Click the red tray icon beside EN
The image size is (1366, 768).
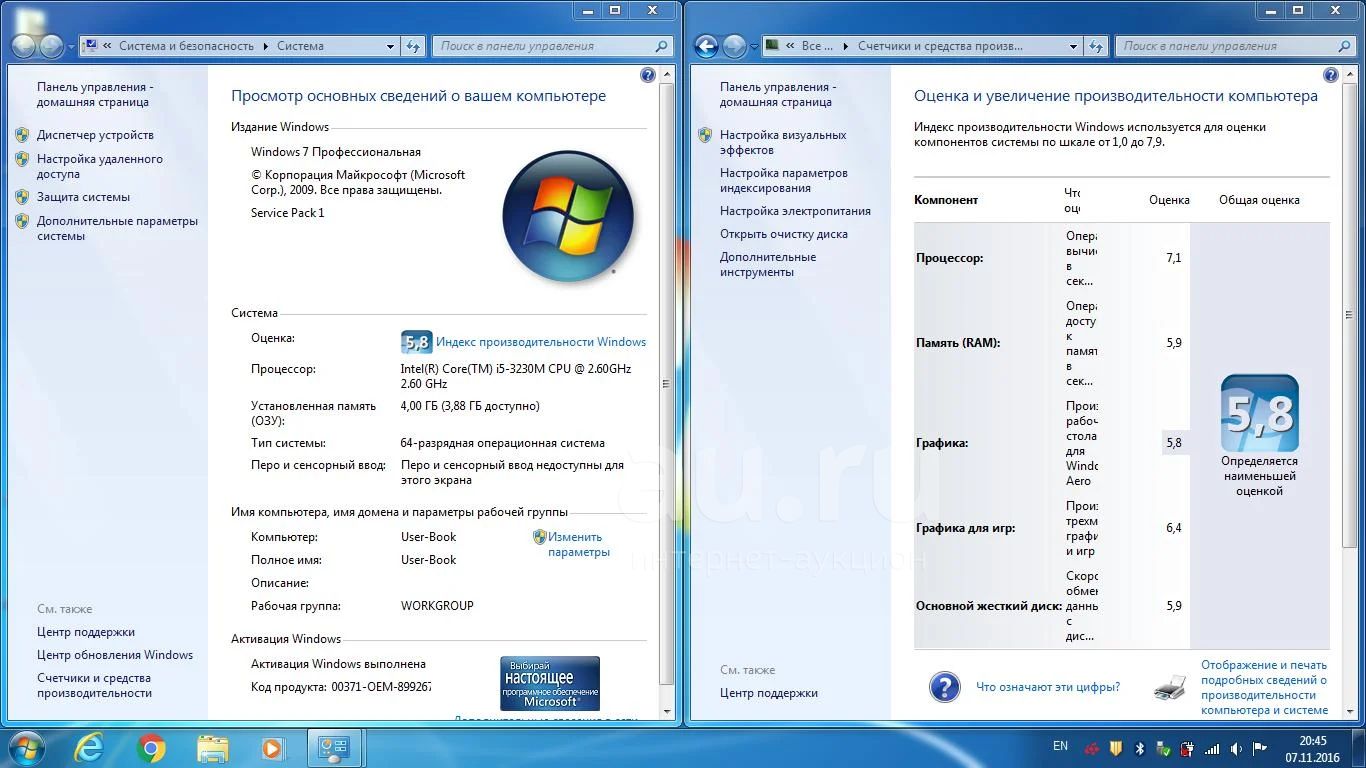coord(1091,749)
